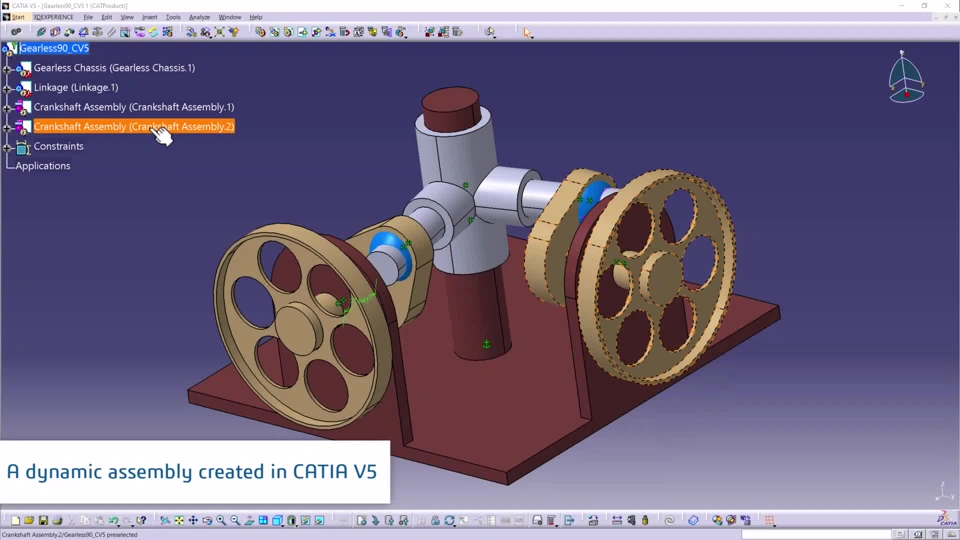Select Linkage (Linkage.1) tree item
The height and width of the screenshot is (540, 960).
coord(76,88)
